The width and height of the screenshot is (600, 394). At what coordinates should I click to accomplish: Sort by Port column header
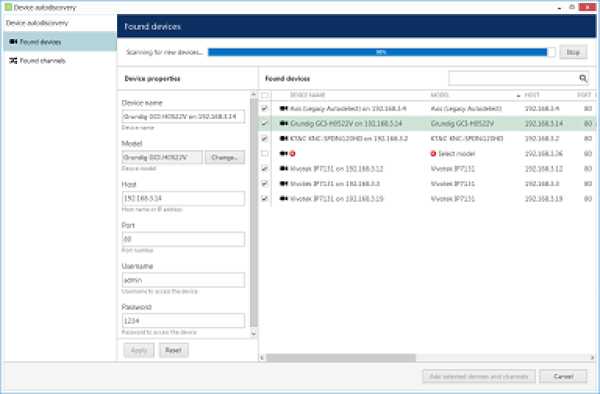click(584, 95)
